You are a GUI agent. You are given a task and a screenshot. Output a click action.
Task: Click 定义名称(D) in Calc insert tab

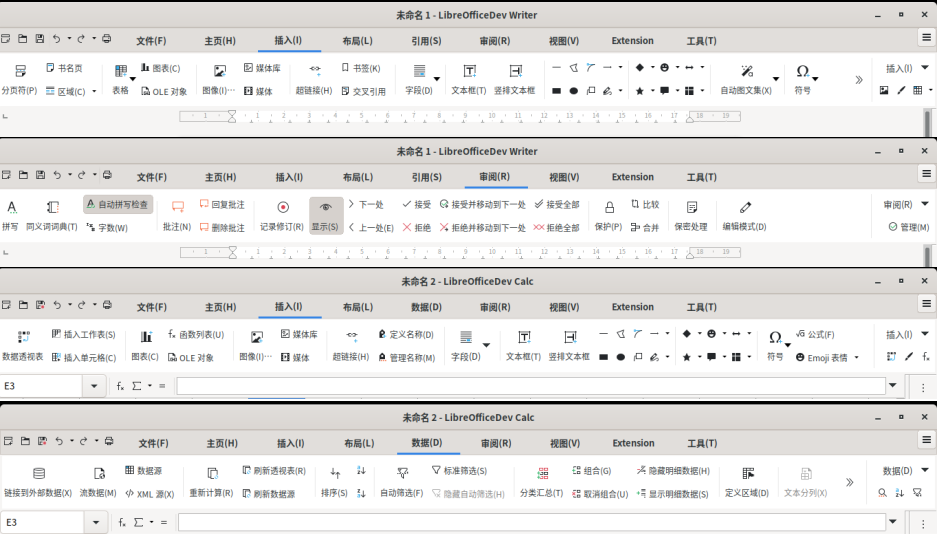(406, 334)
